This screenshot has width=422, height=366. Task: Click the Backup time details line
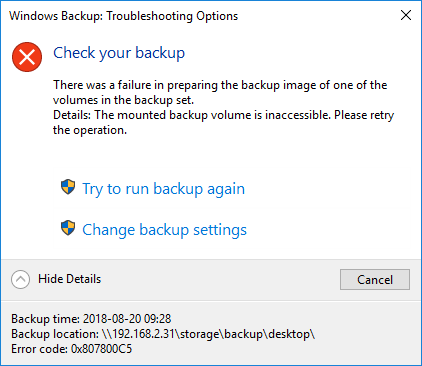91,319
